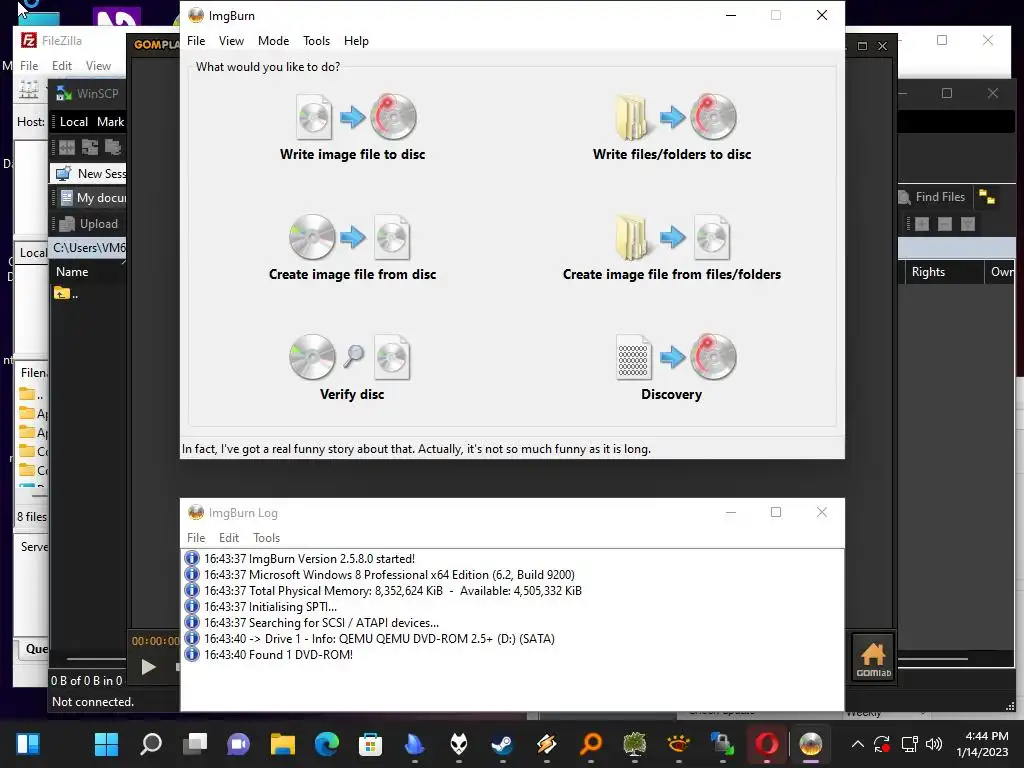Minimize the ImgBurn main window

(x=731, y=15)
